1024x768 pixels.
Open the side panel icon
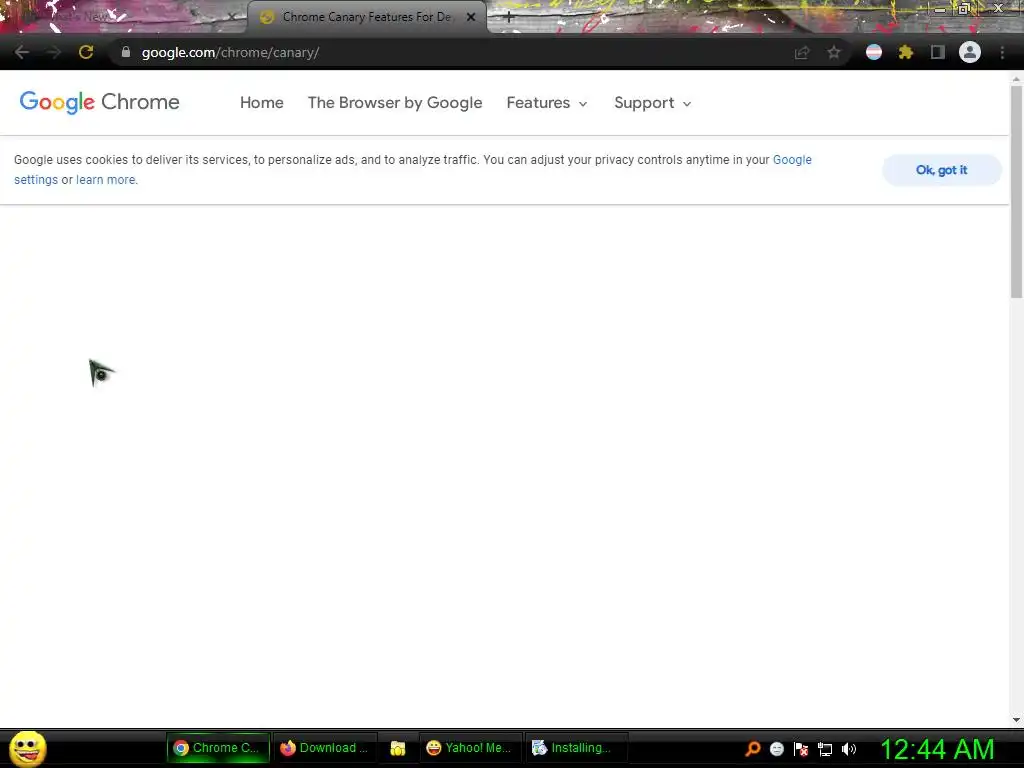click(x=938, y=52)
